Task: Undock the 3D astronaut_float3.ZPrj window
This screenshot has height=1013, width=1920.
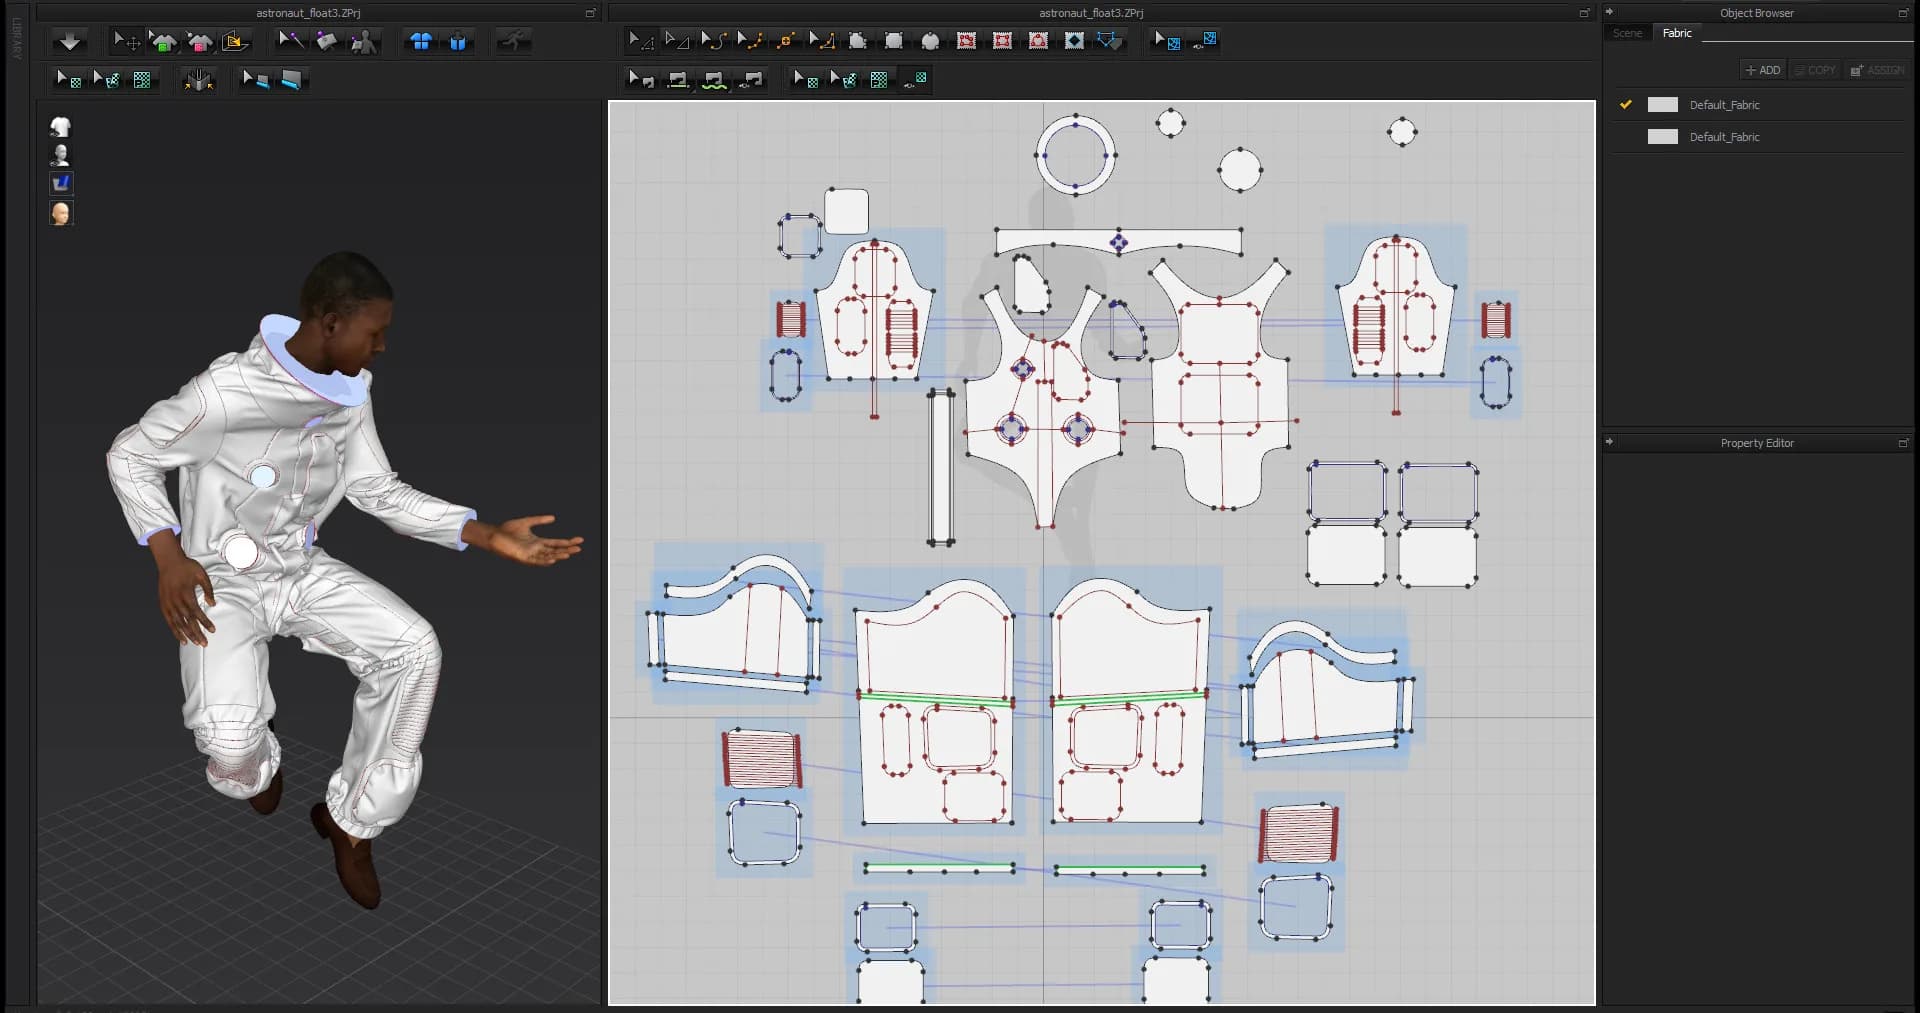Action: [590, 13]
